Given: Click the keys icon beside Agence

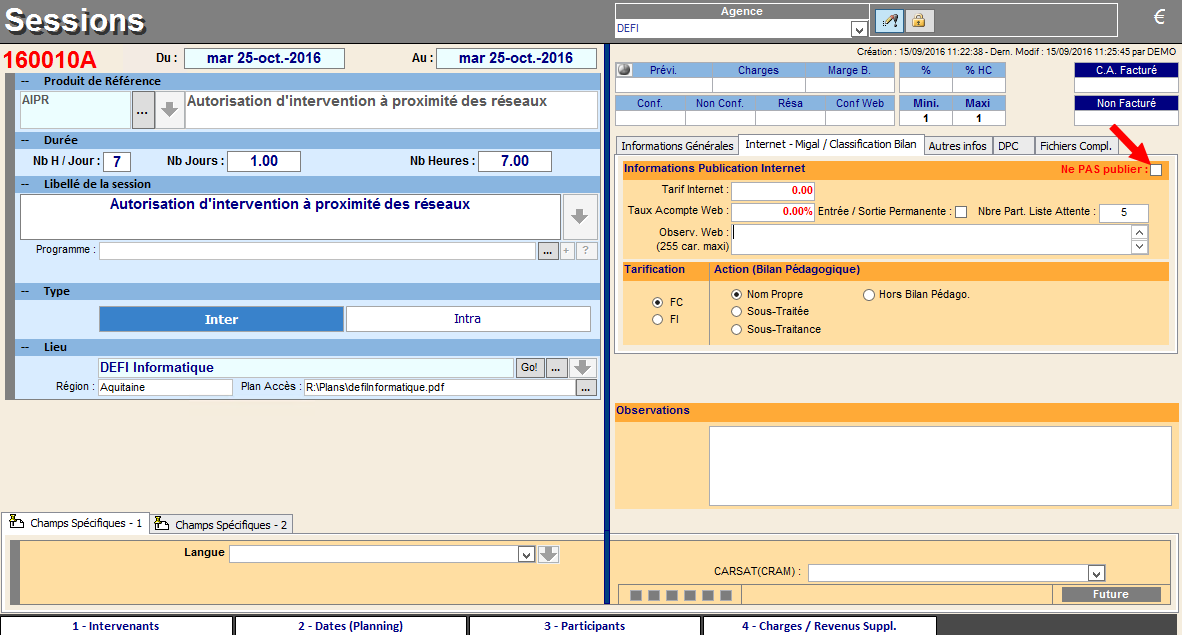Looking at the screenshot, I should 888,20.
